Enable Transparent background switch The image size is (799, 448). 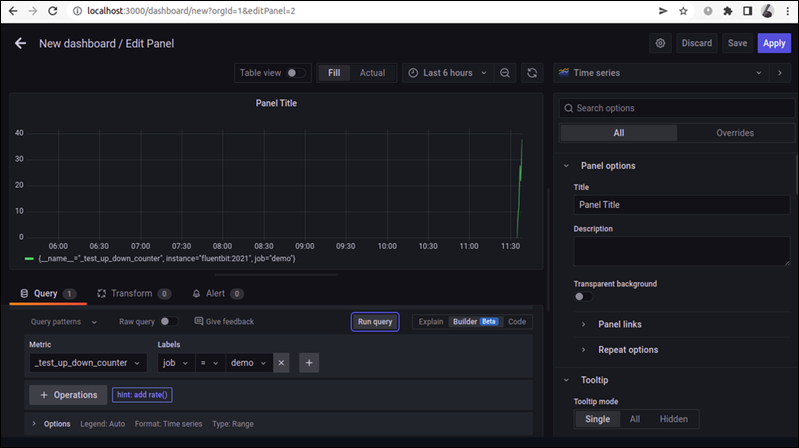[x=583, y=297]
